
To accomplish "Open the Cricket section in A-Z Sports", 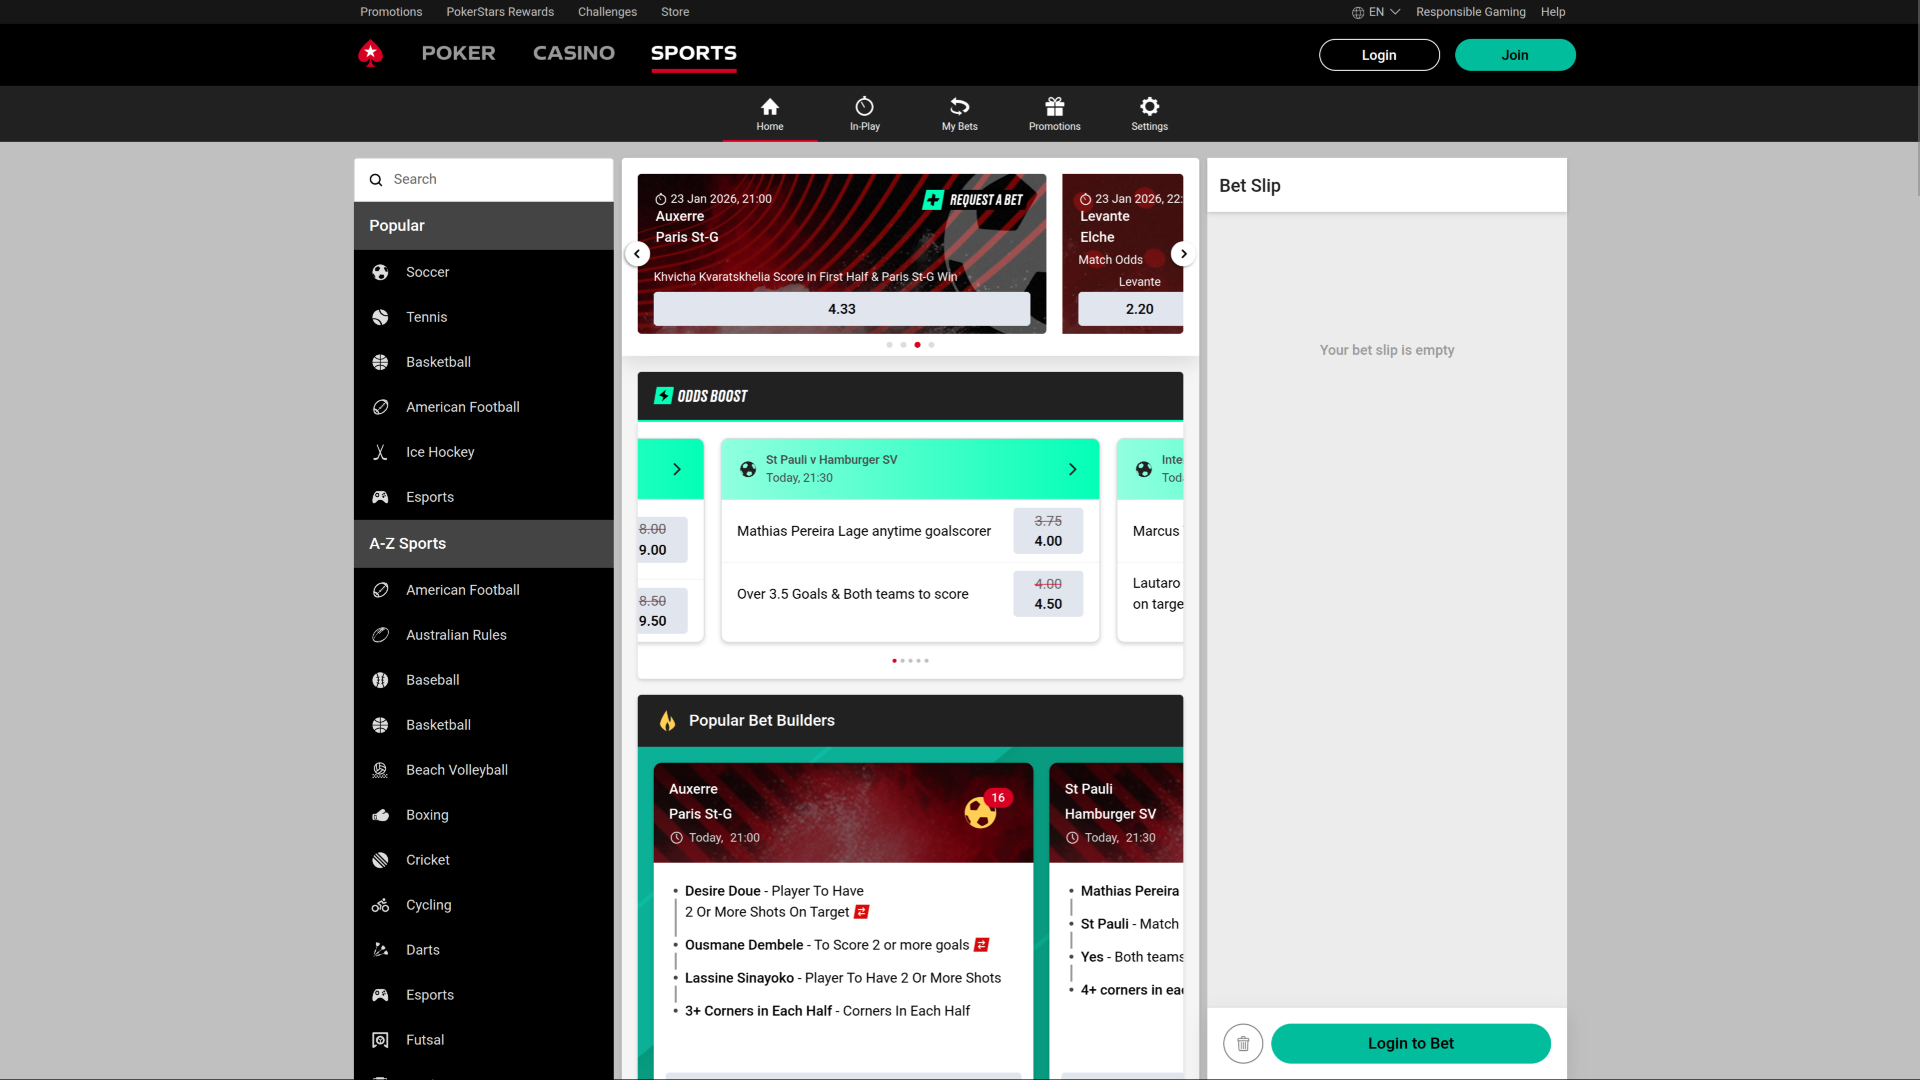I will click(x=427, y=859).
